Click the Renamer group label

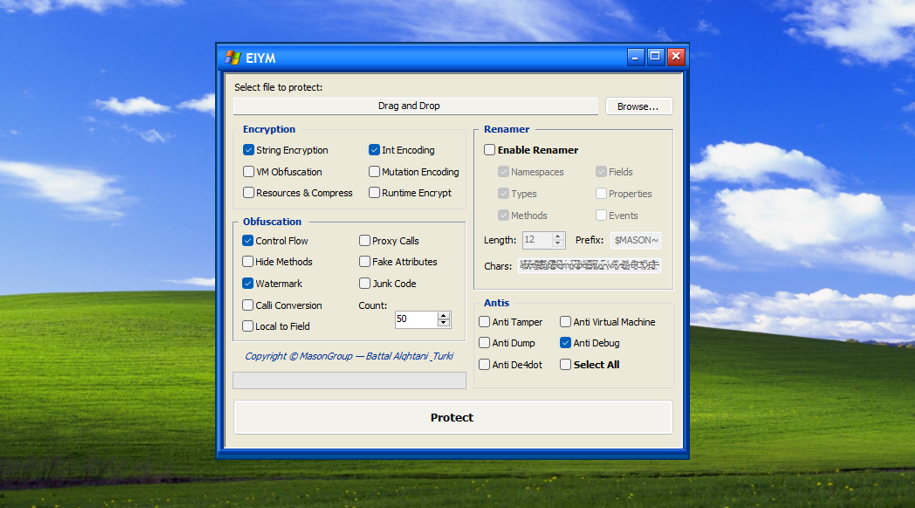pos(507,129)
